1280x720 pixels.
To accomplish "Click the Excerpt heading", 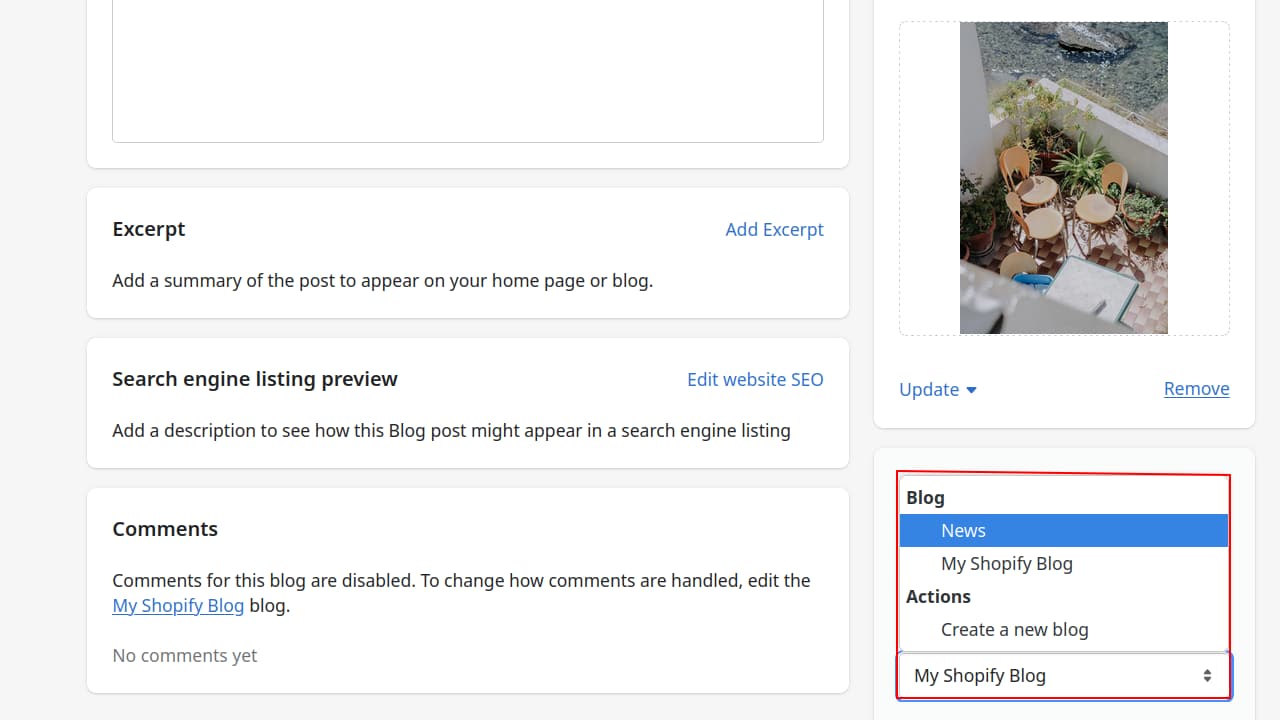I will tap(149, 229).
